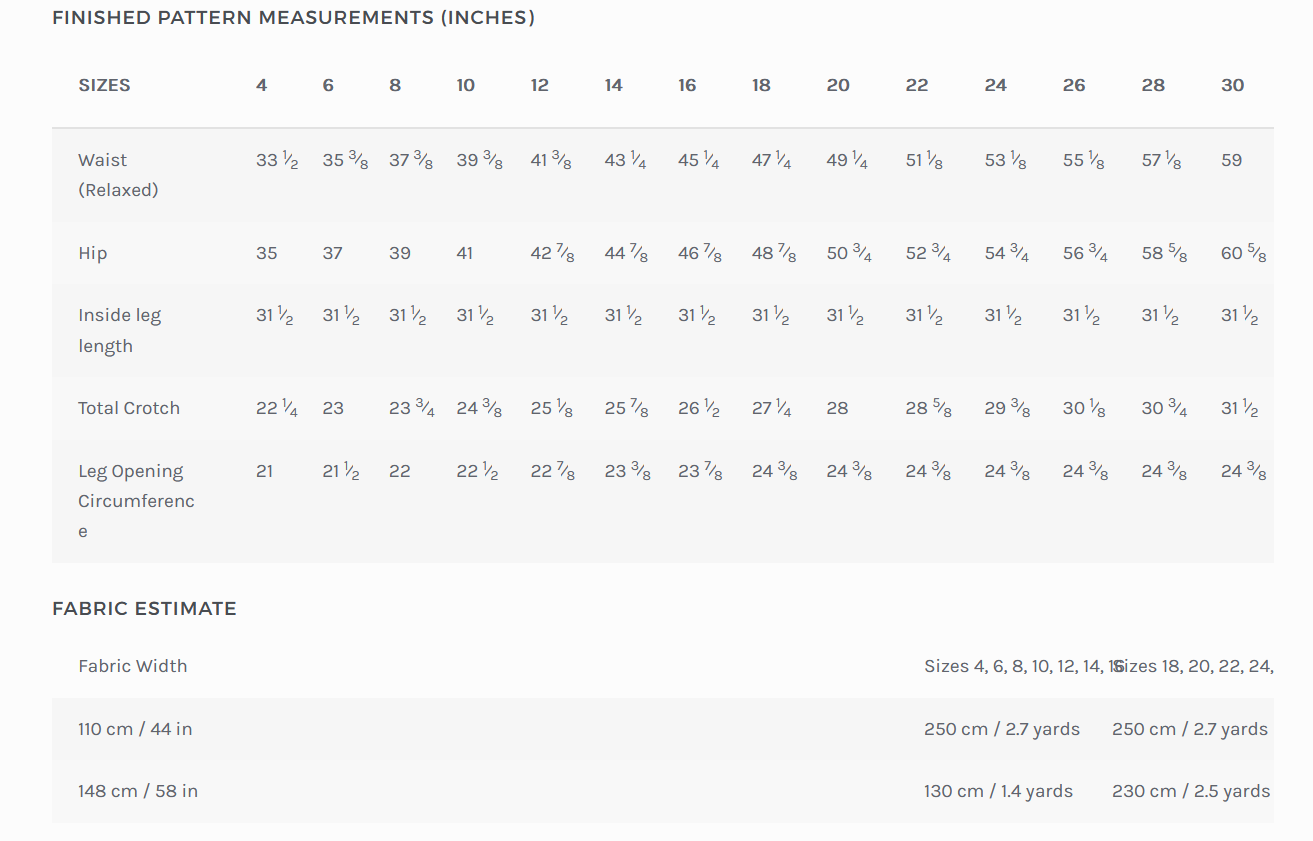
Task: Click total crotch value 28 for size 20
Action: (837, 408)
